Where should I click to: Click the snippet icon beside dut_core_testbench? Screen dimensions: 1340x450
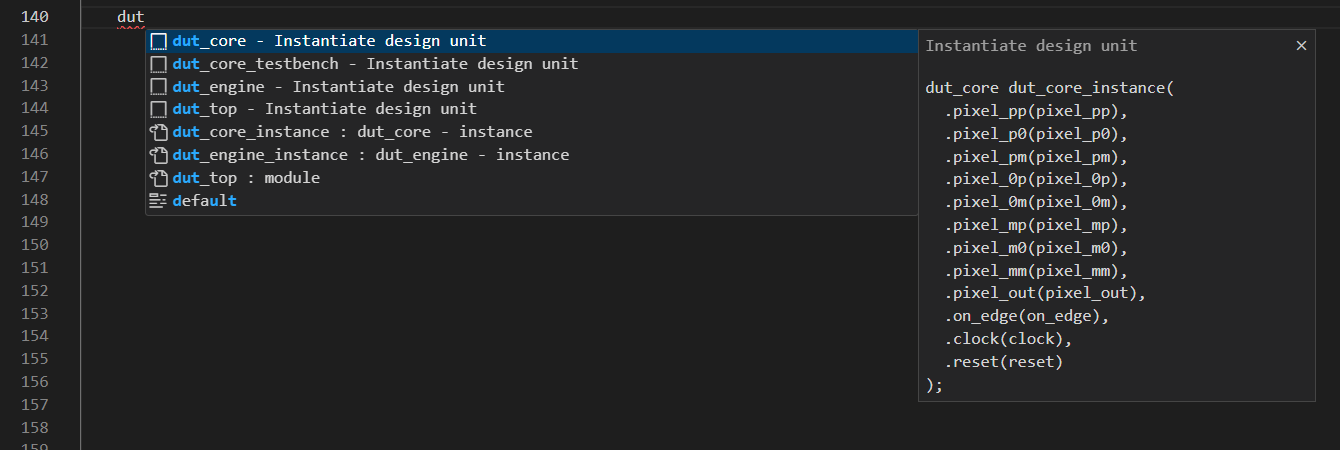(158, 64)
